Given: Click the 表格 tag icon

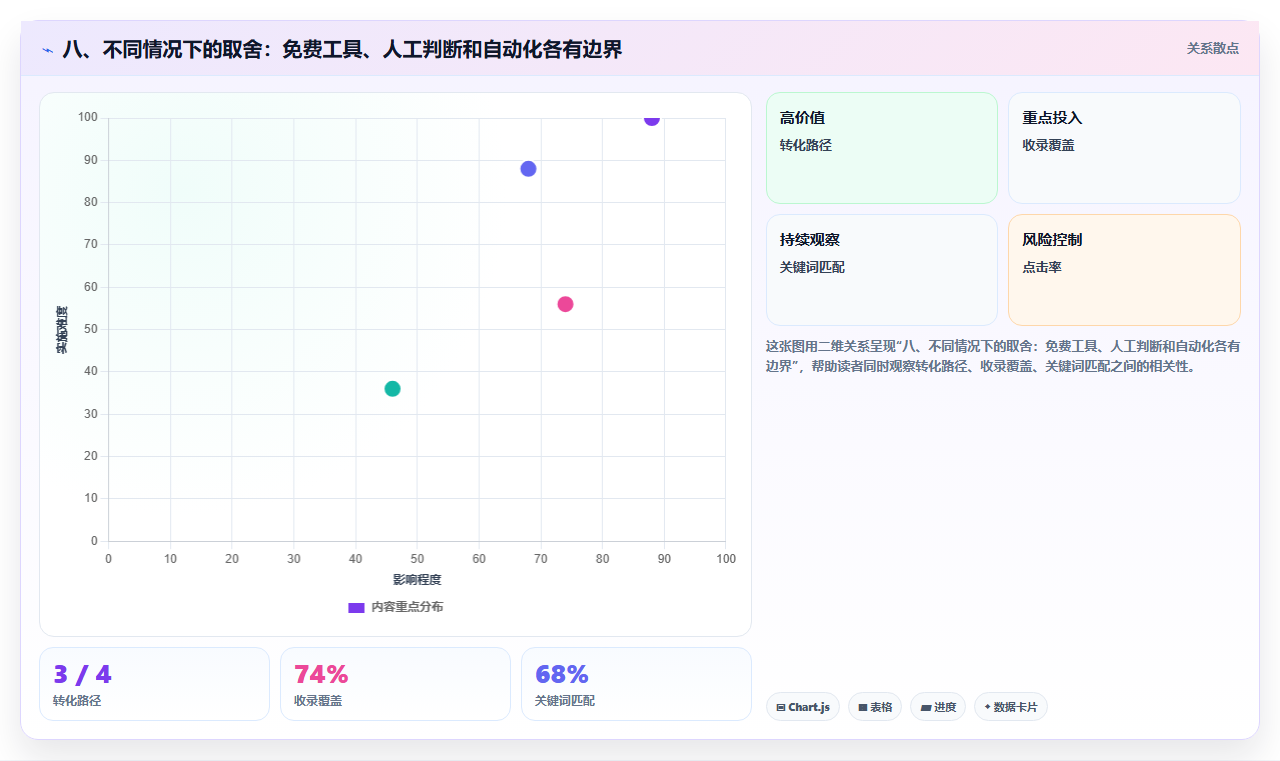Looking at the screenshot, I should pos(863,707).
